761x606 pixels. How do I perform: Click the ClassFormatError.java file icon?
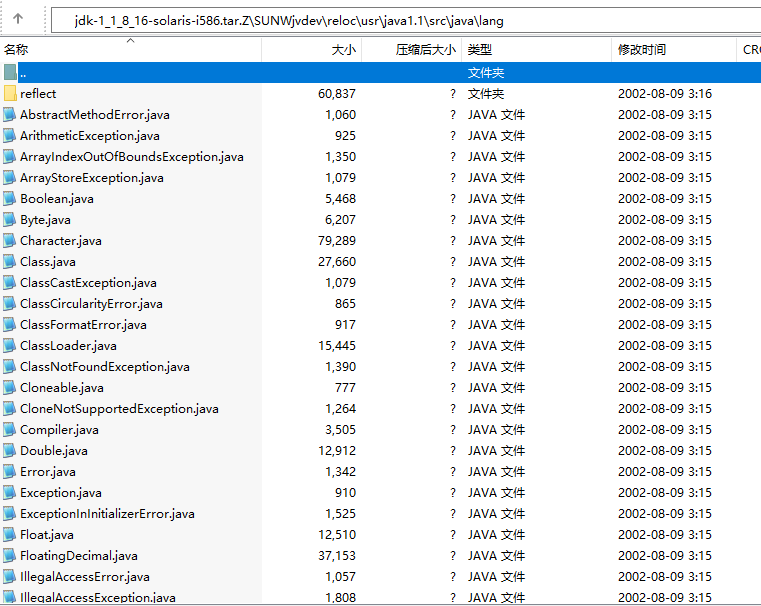point(10,325)
